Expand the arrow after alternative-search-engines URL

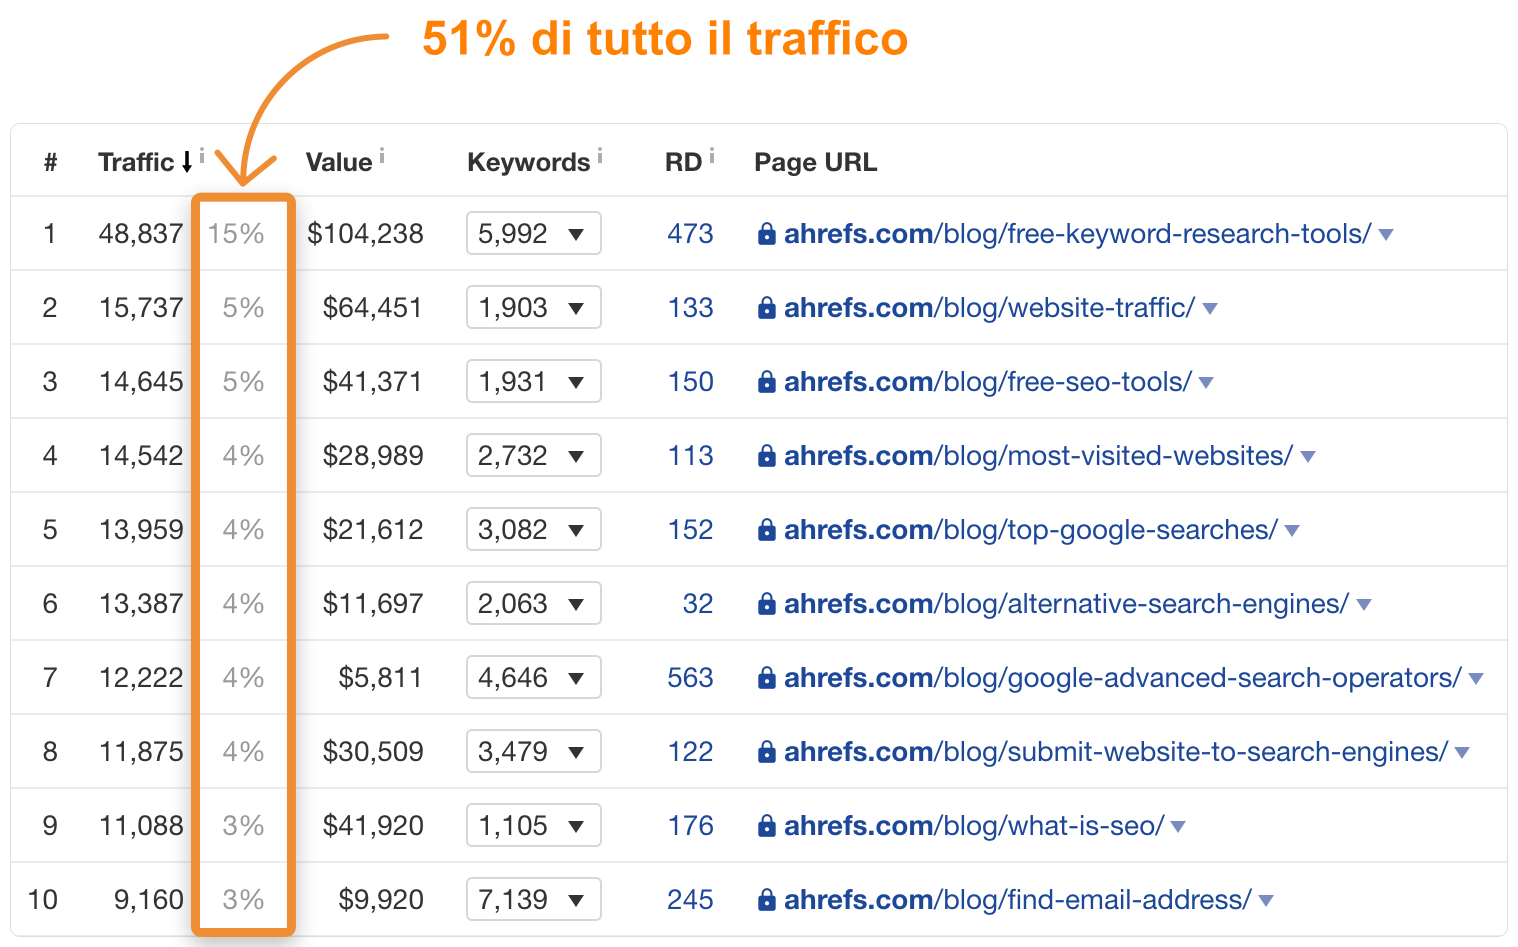tap(1364, 605)
